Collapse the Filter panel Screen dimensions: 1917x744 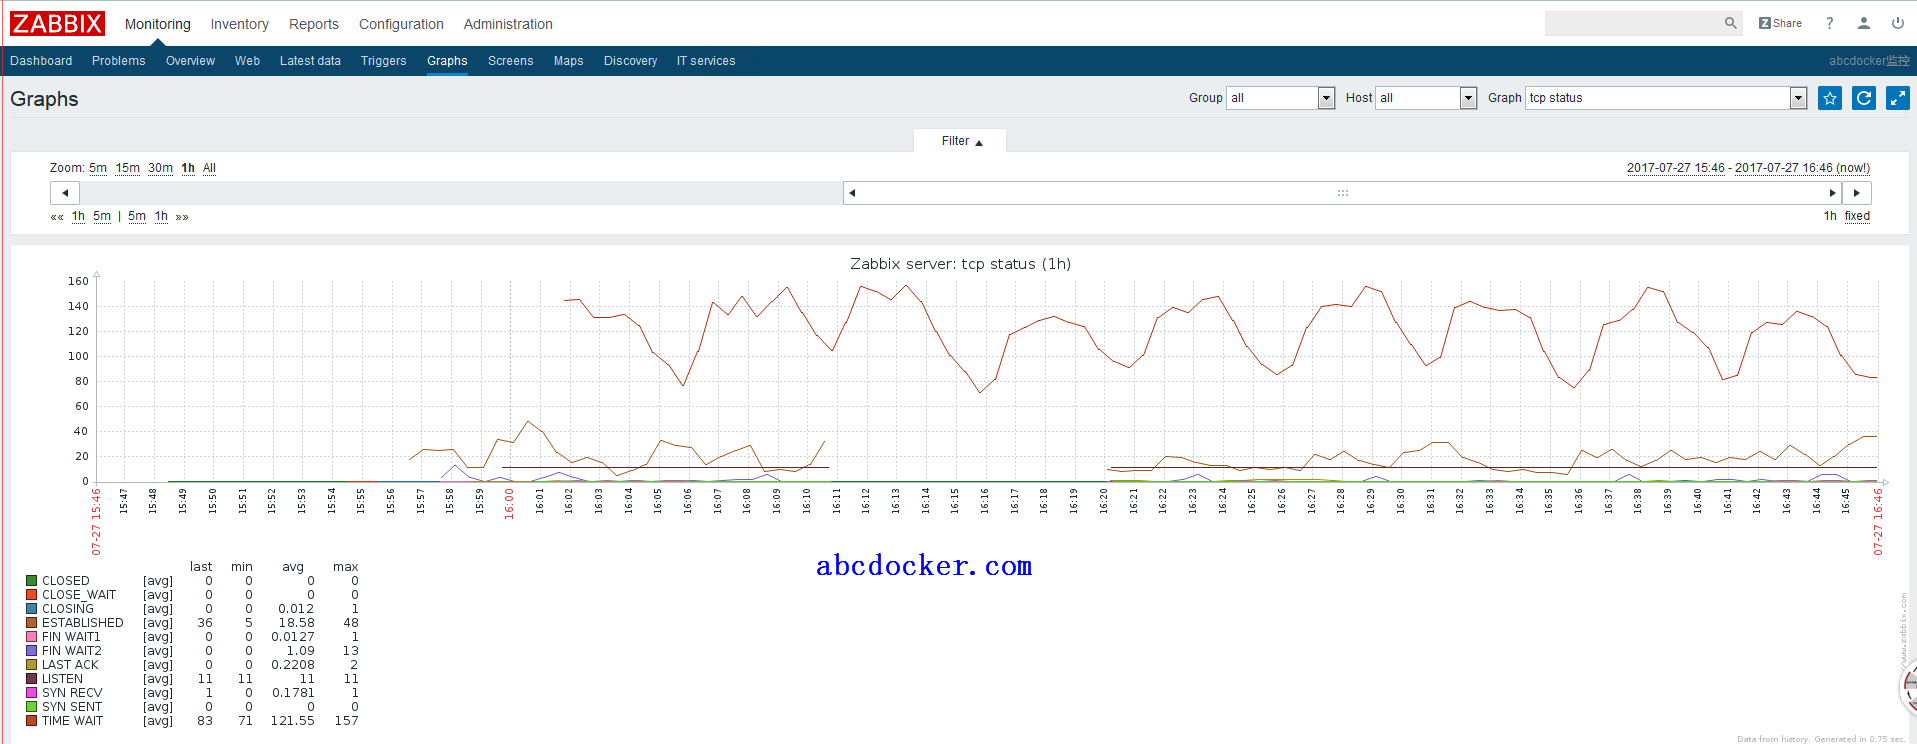[961, 141]
